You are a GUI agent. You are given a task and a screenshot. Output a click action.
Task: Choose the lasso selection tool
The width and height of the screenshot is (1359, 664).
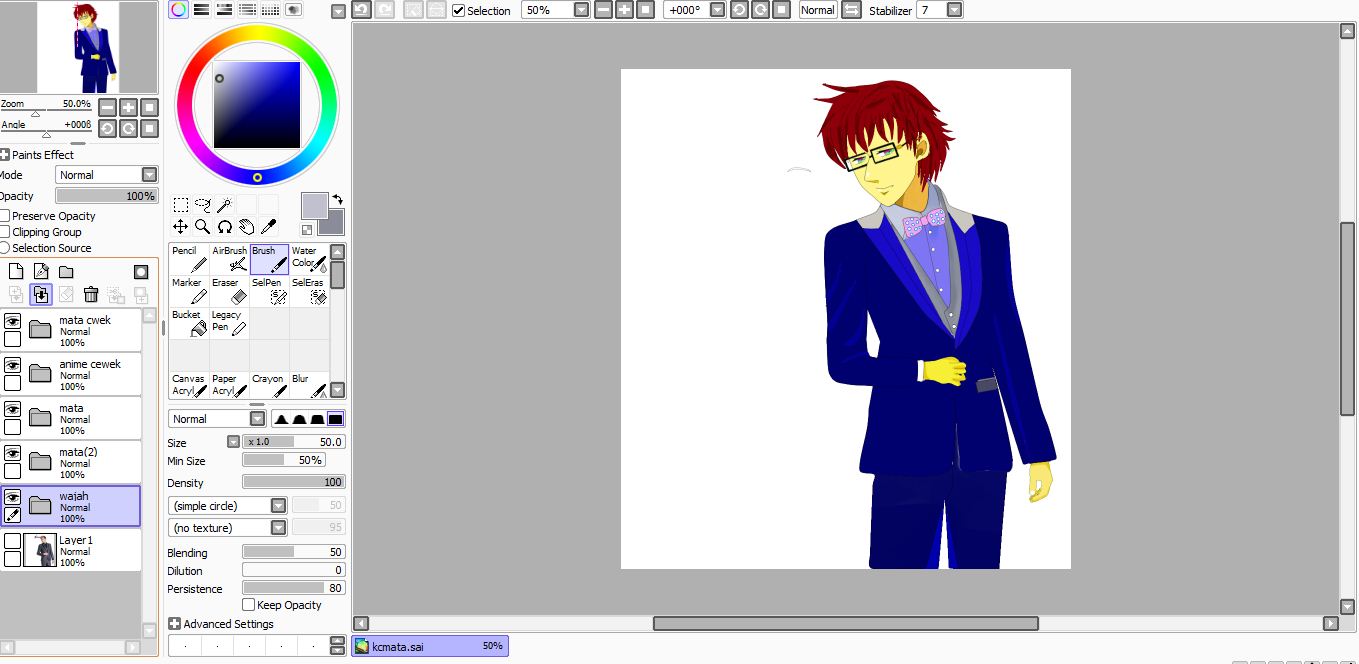coord(203,205)
